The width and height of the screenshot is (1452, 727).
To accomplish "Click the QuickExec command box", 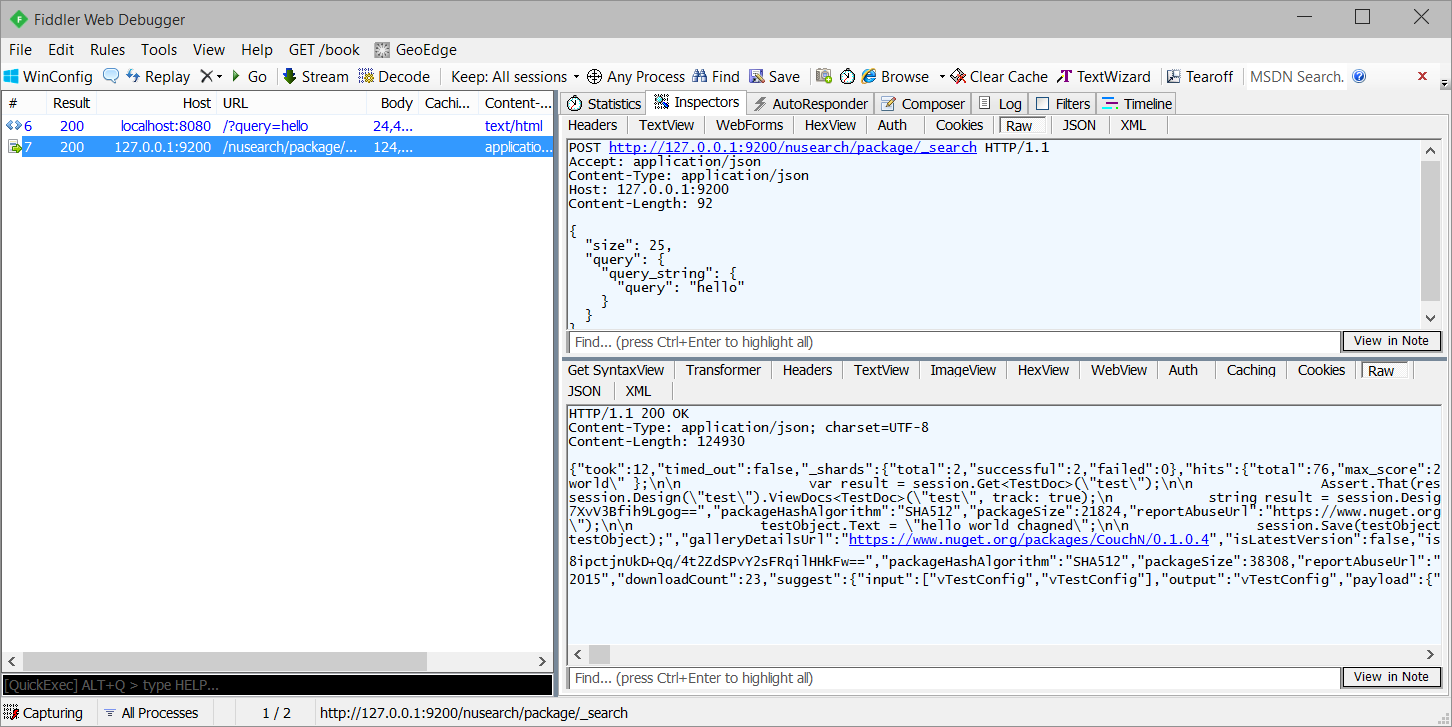I will pos(277,685).
